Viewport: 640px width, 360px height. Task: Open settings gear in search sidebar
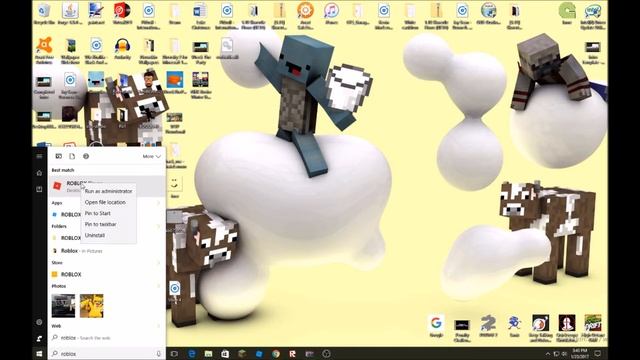point(39,322)
